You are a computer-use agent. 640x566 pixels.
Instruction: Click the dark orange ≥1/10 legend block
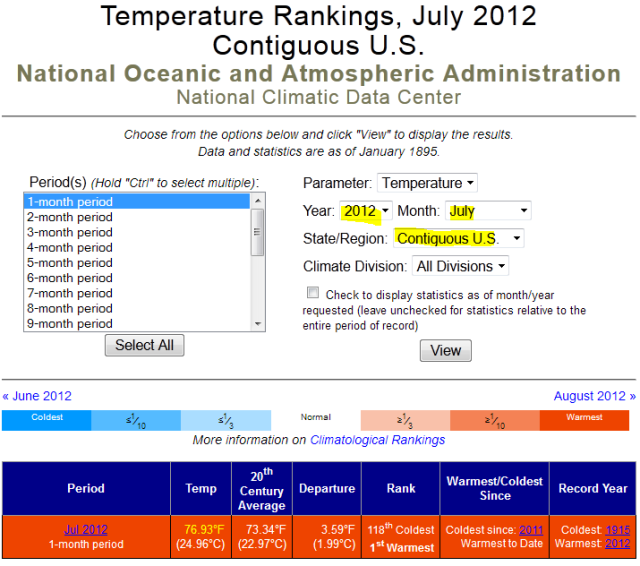point(495,420)
